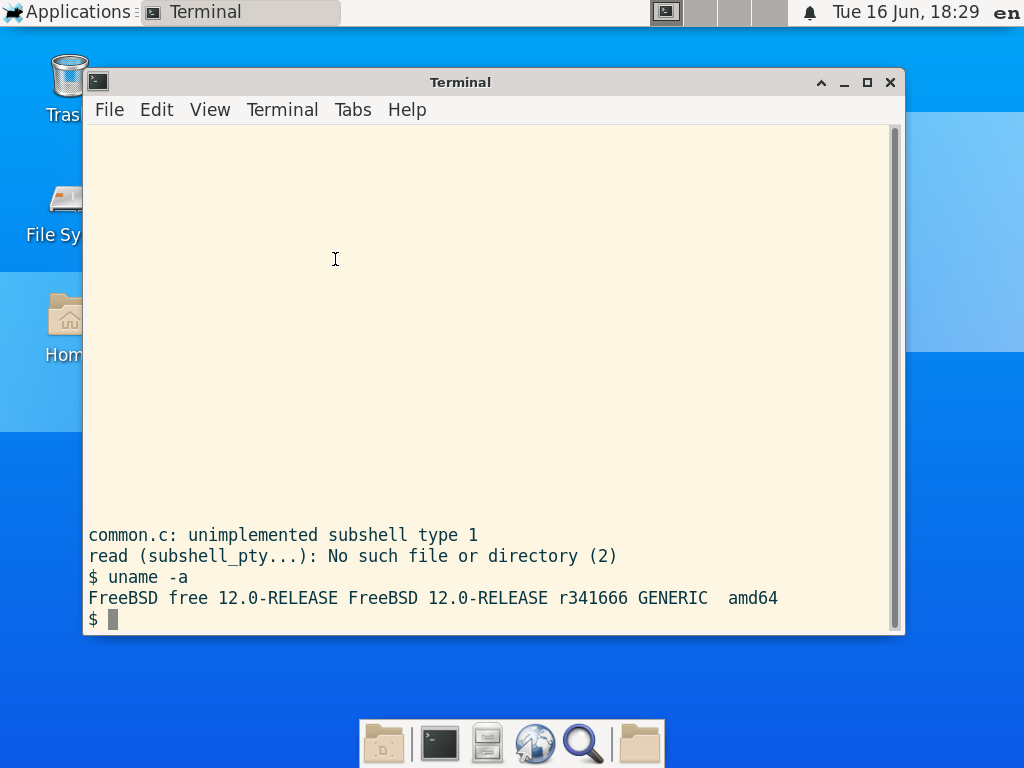This screenshot has height=768, width=1024.
Task: Open the Tabs menu
Action: point(353,110)
